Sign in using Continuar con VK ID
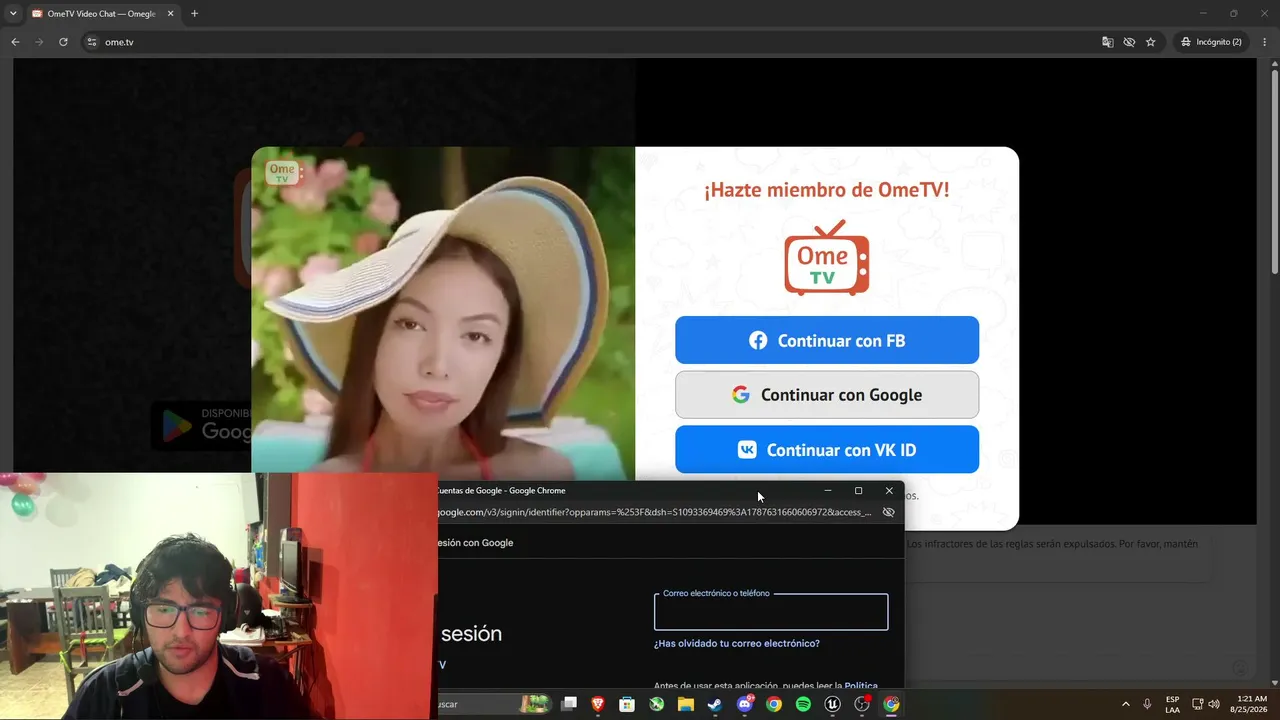1280x720 pixels. tap(827, 450)
